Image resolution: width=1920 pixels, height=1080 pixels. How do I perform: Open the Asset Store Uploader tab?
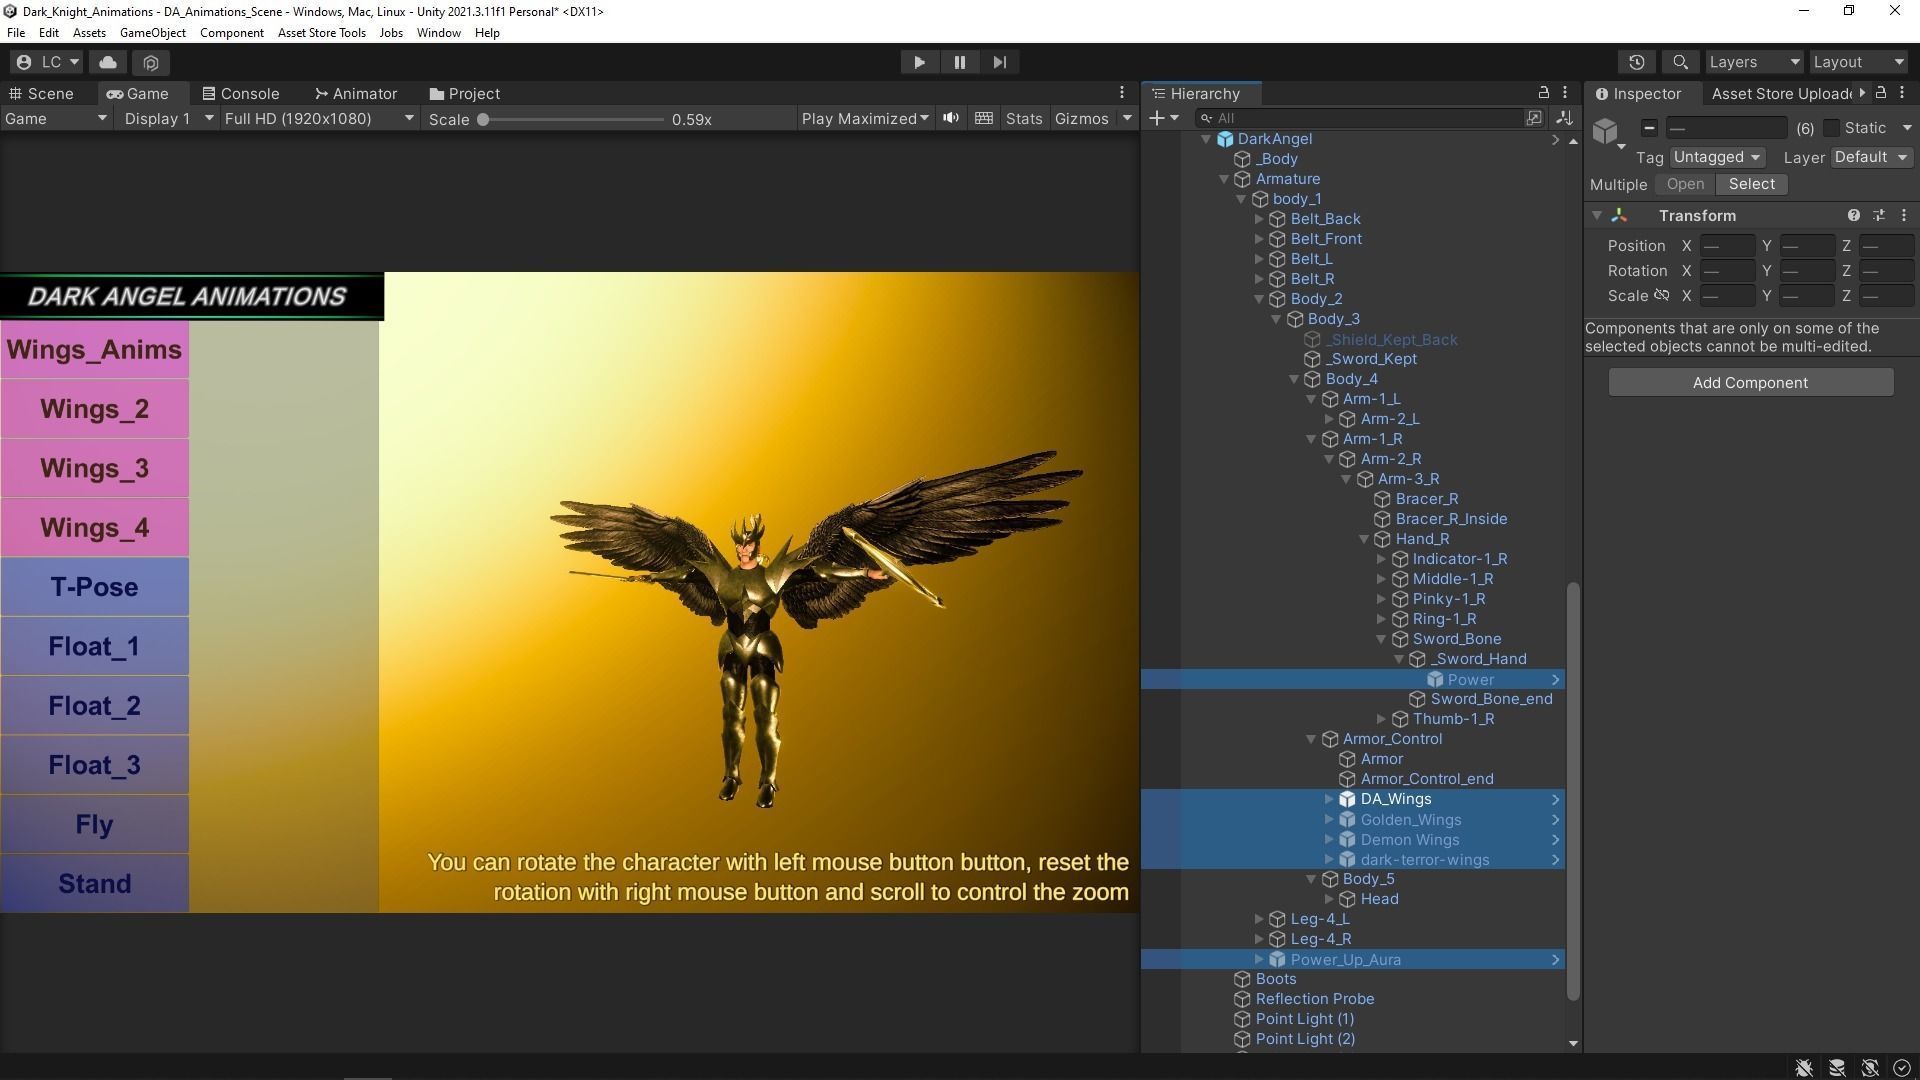click(1782, 93)
